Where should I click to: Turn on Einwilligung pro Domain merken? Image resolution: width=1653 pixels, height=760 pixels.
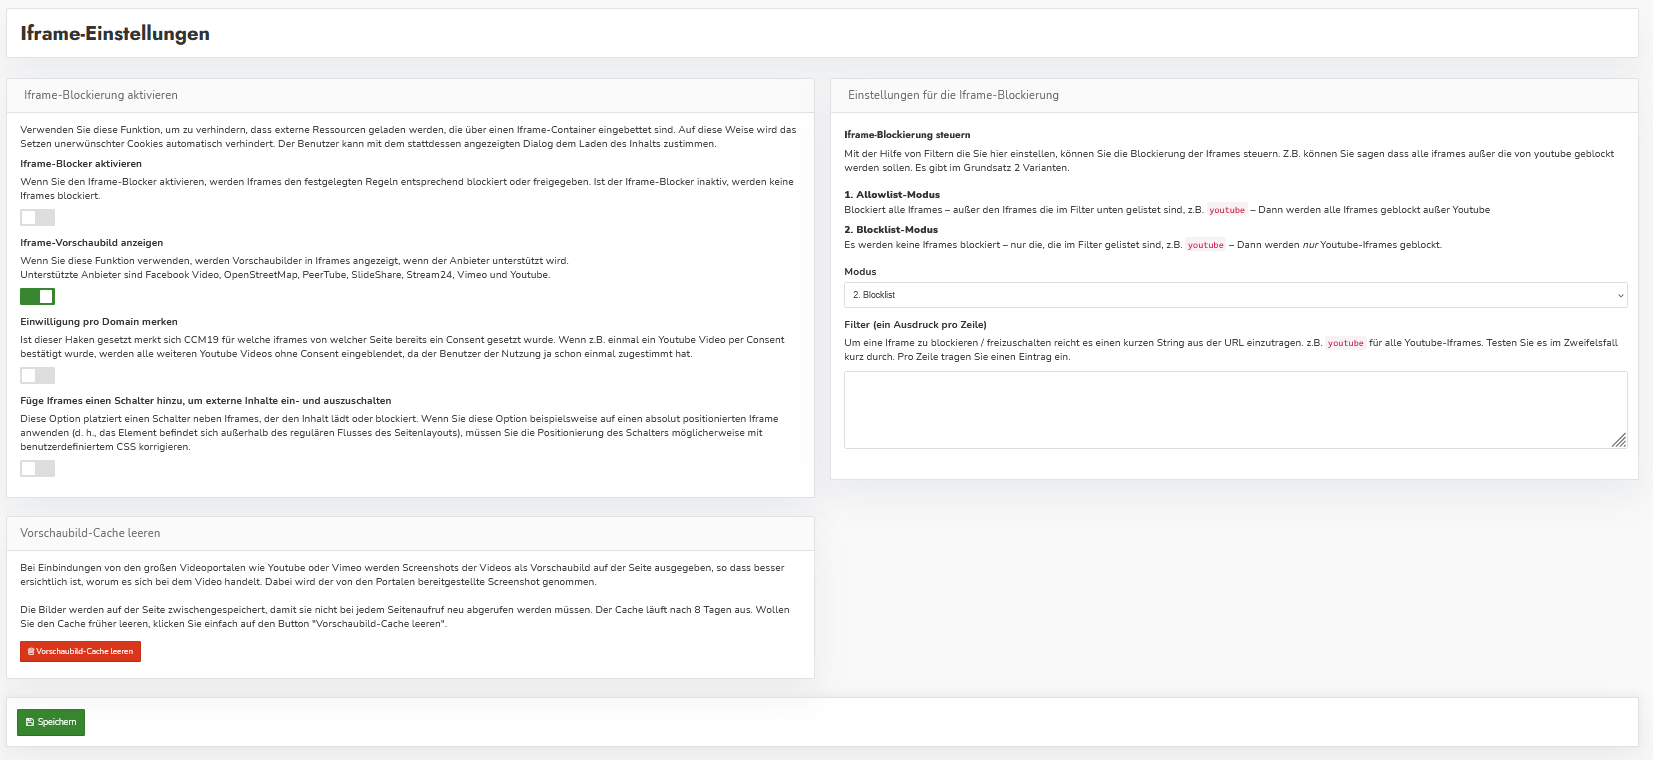pyautogui.click(x=37, y=375)
